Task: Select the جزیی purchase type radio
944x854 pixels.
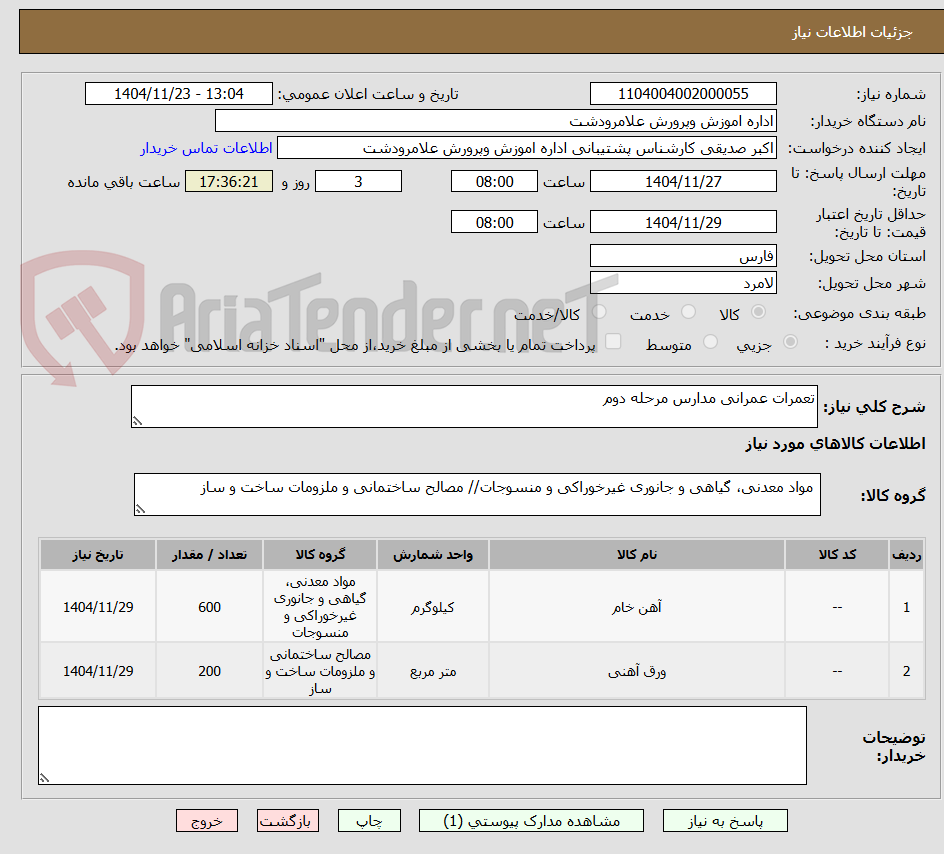Action: click(x=790, y=342)
